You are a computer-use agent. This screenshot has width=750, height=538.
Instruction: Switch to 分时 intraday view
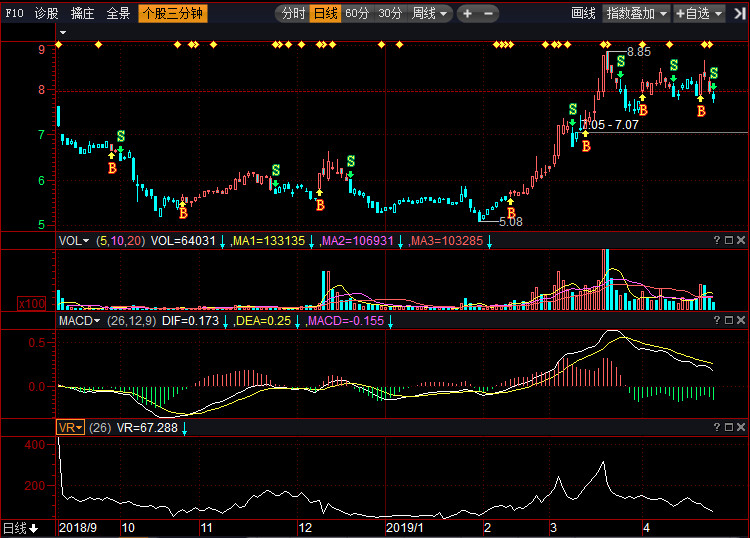[293, 13]
